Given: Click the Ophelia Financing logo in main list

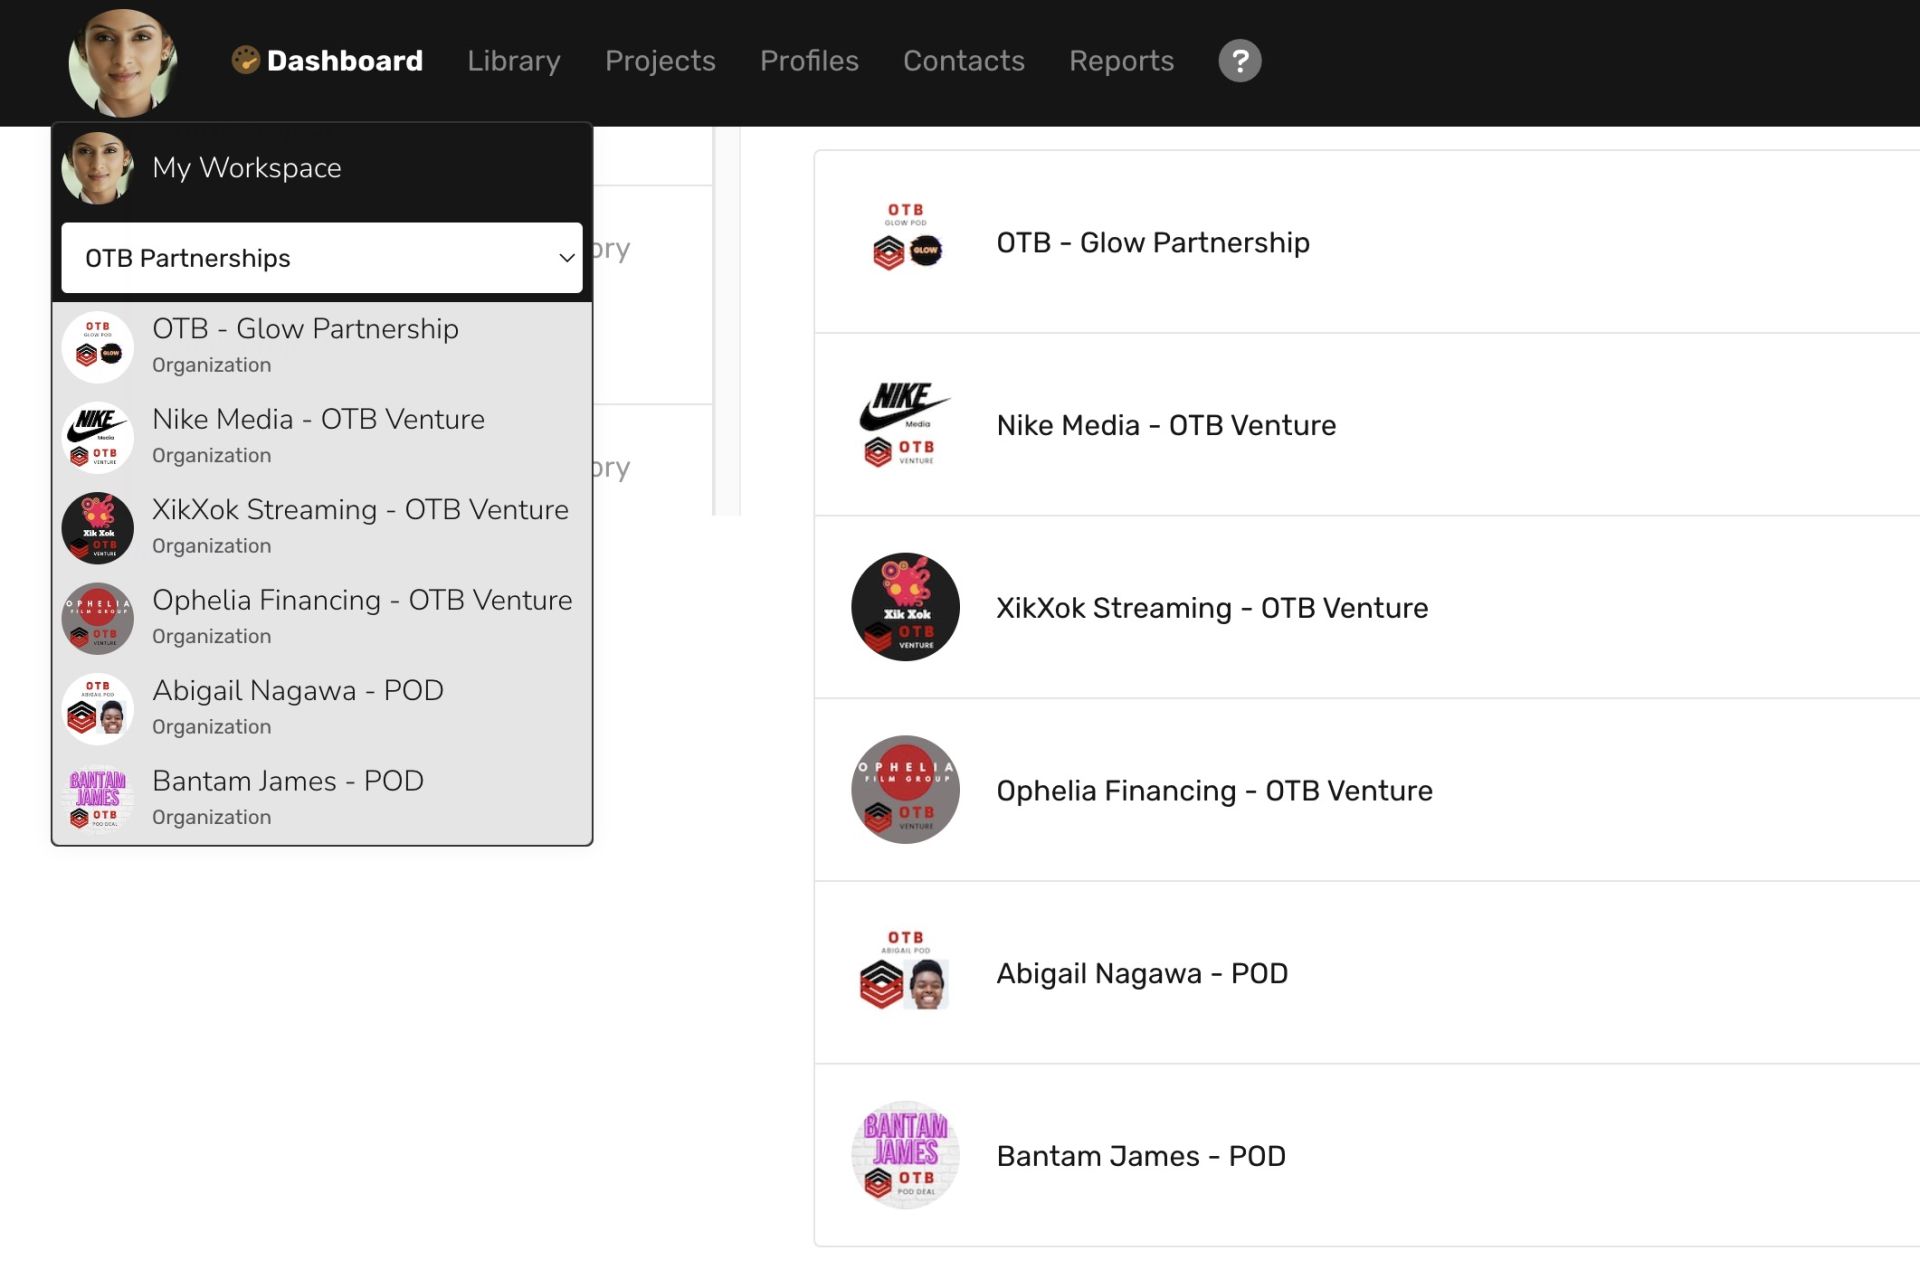Looking at the screenshot, I should (x=904, y=790).
